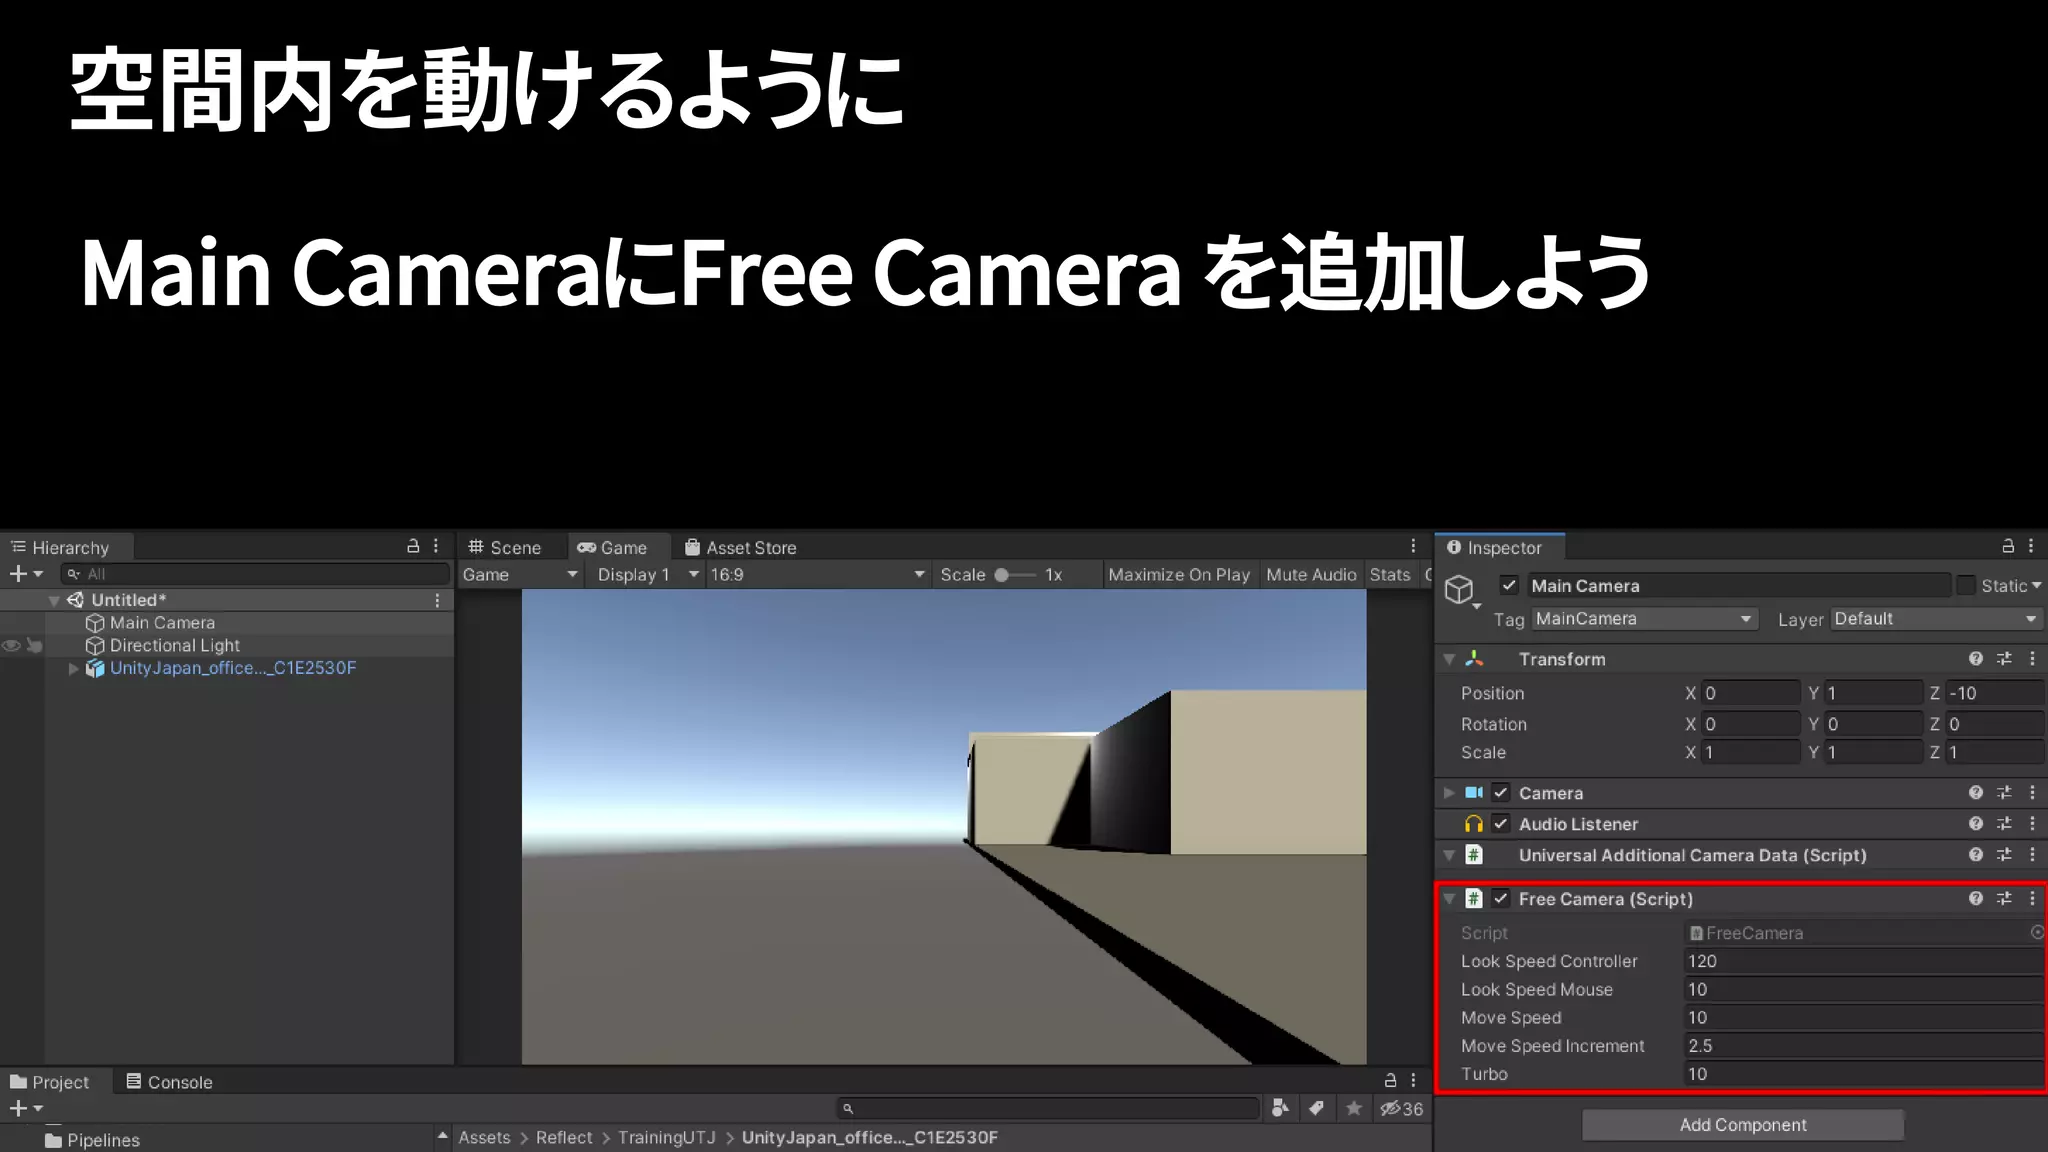
Task: Open Transform component kebab menu
Action: [2032, 659]
